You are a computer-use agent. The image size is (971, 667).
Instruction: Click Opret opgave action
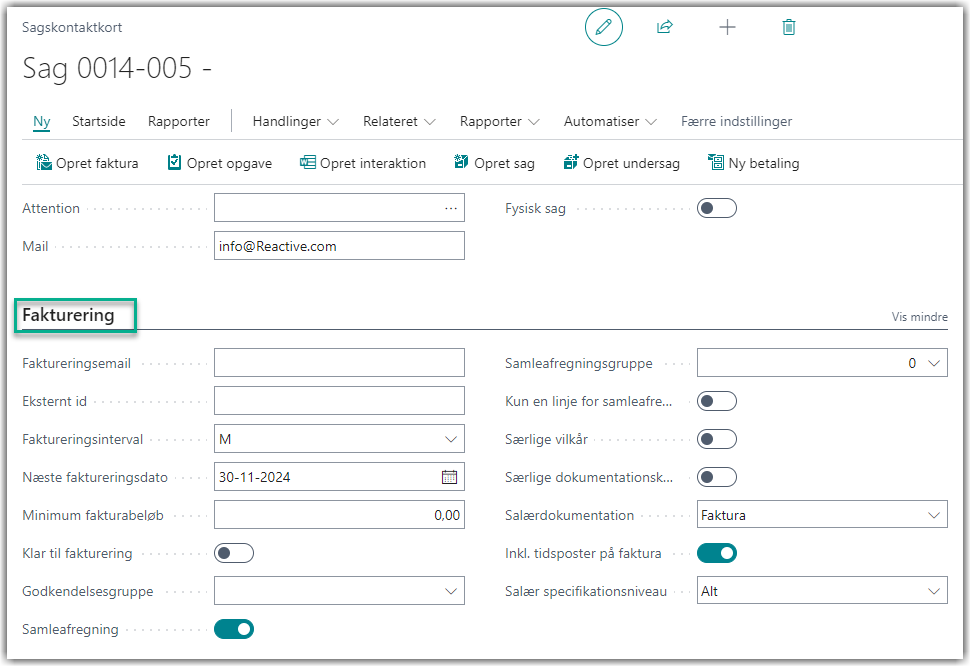(219, 163)
